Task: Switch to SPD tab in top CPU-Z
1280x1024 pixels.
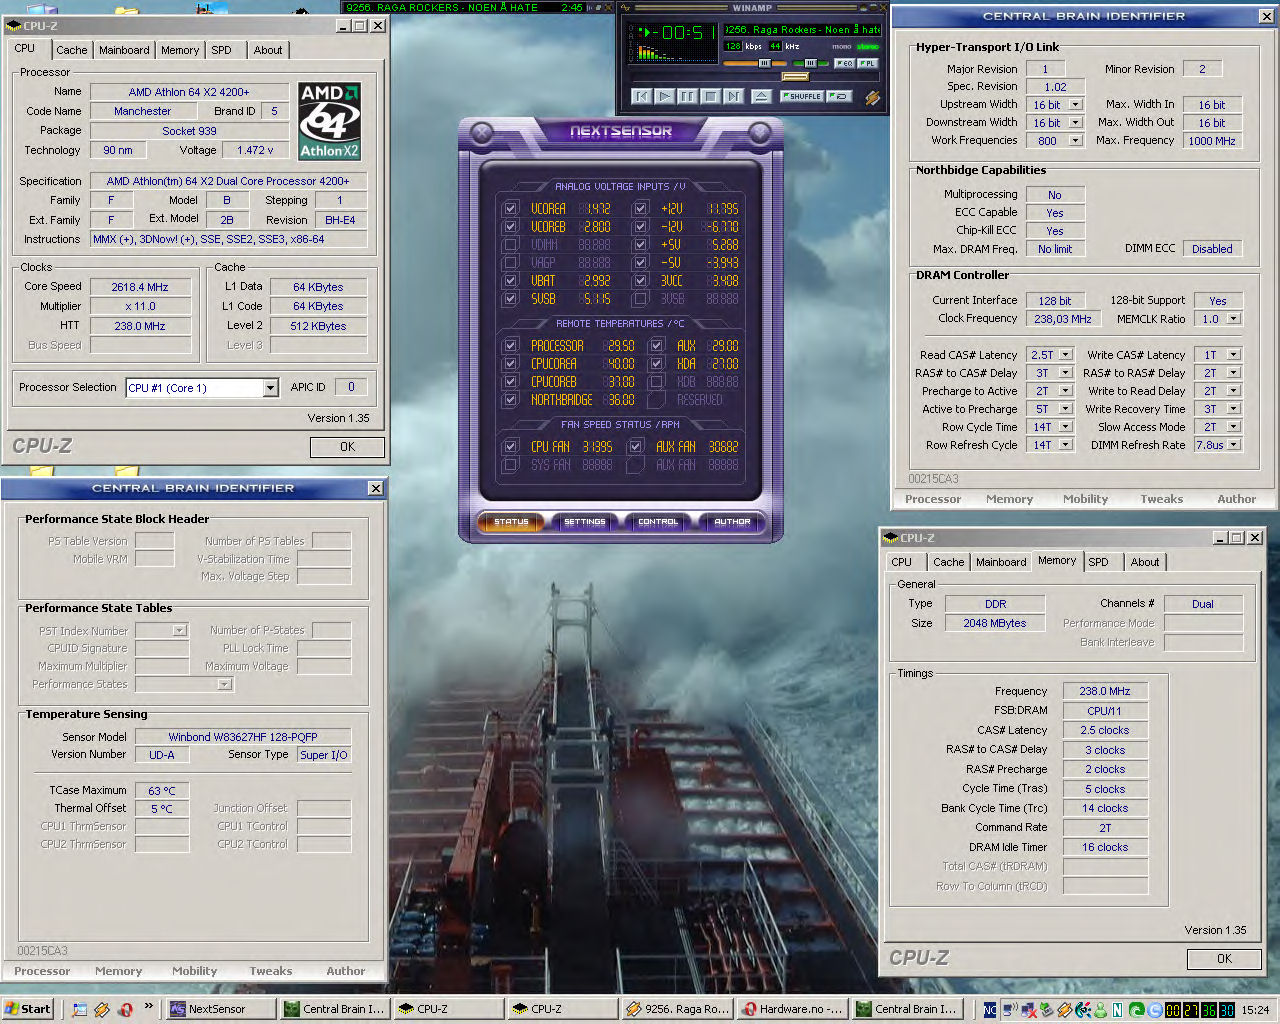Action: pos(222,50)
